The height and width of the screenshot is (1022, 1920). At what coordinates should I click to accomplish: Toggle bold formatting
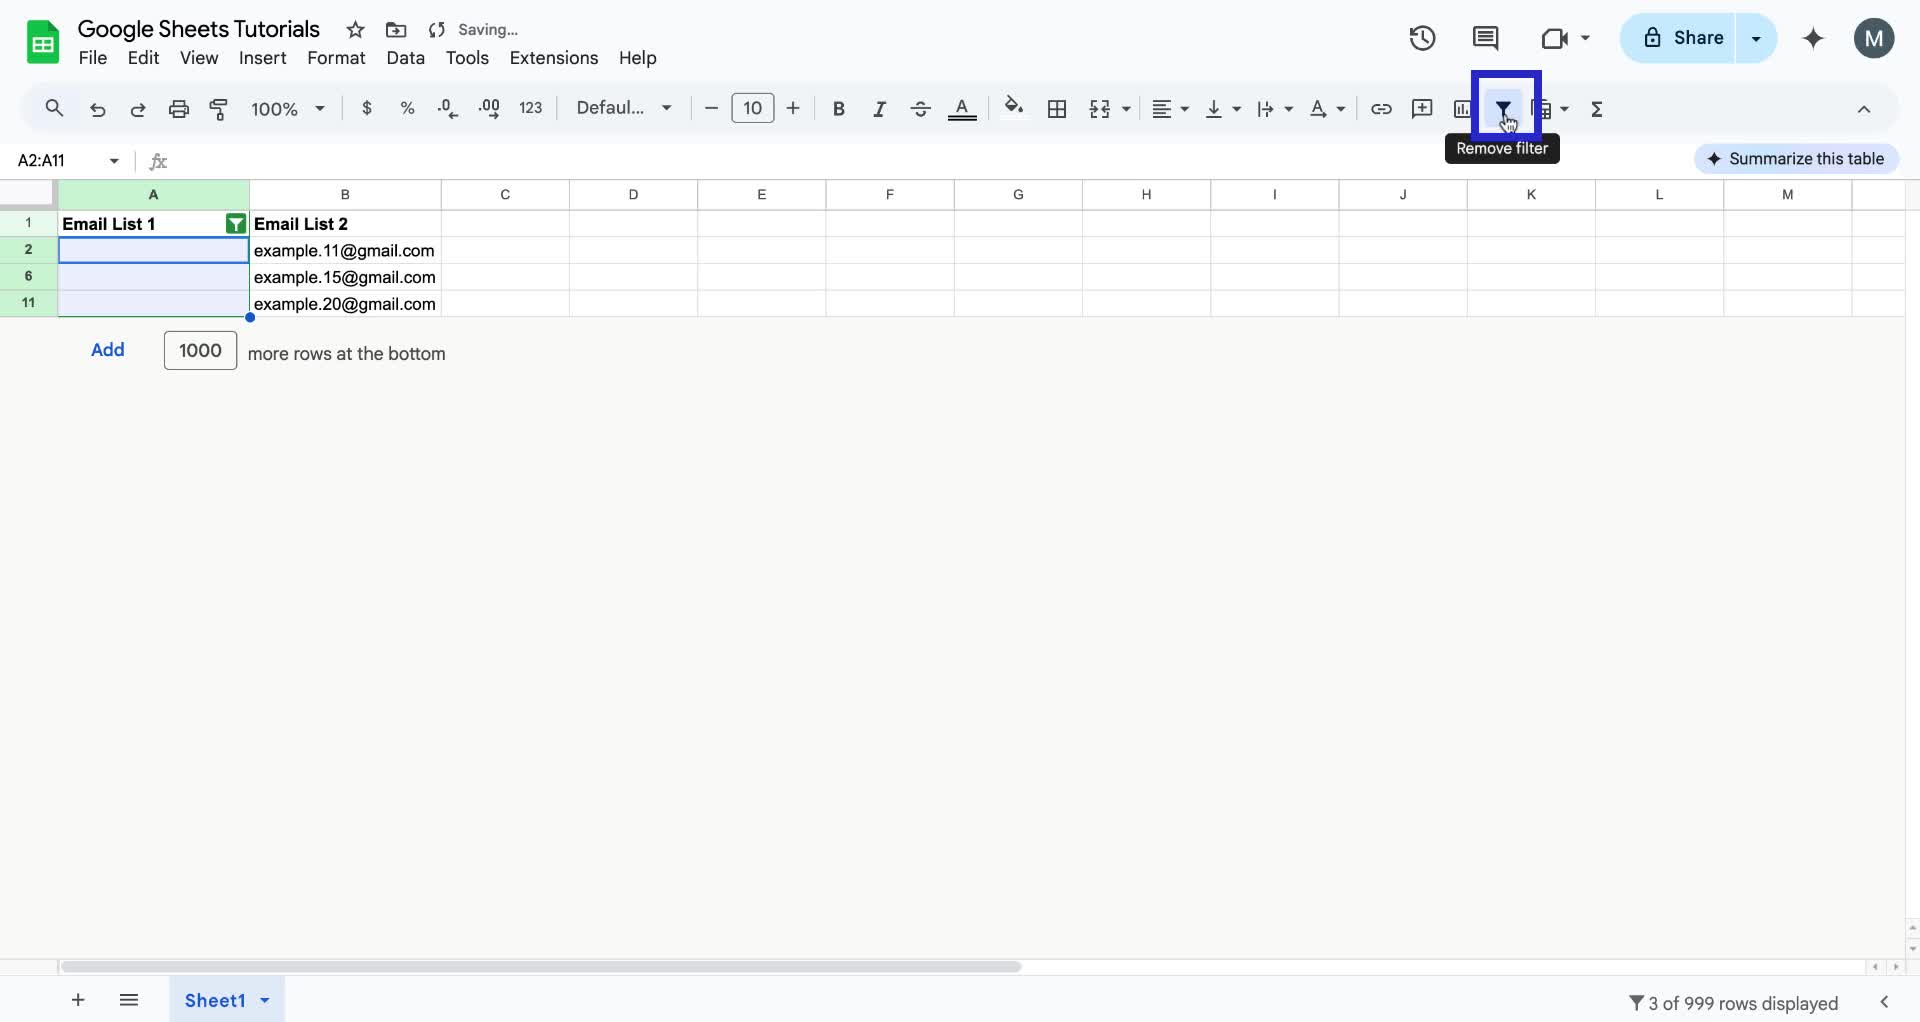[x=838, y=109]
